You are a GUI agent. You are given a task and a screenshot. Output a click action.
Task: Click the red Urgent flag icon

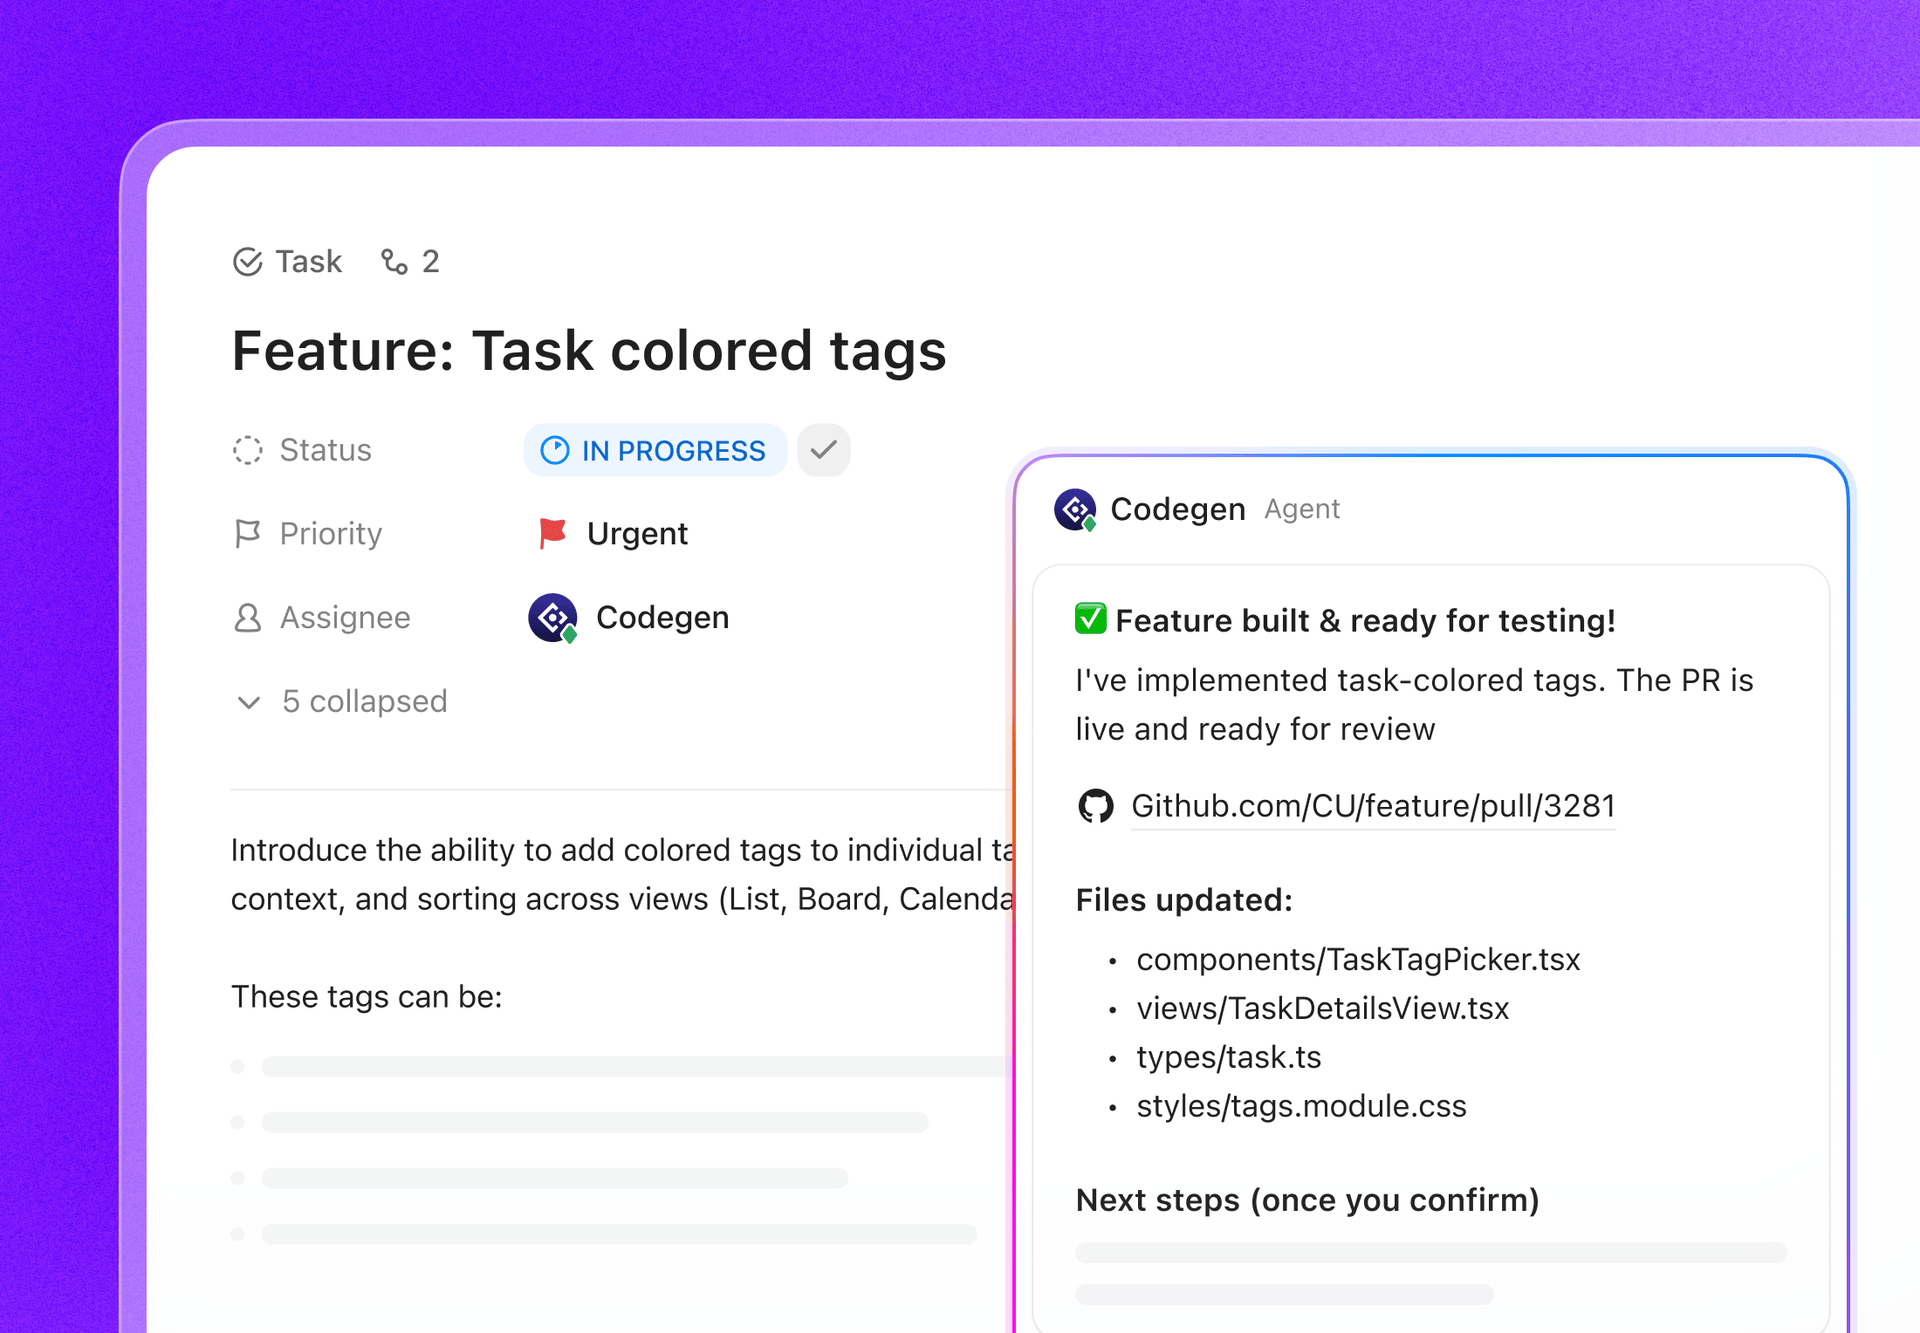(x=553, y=532)
